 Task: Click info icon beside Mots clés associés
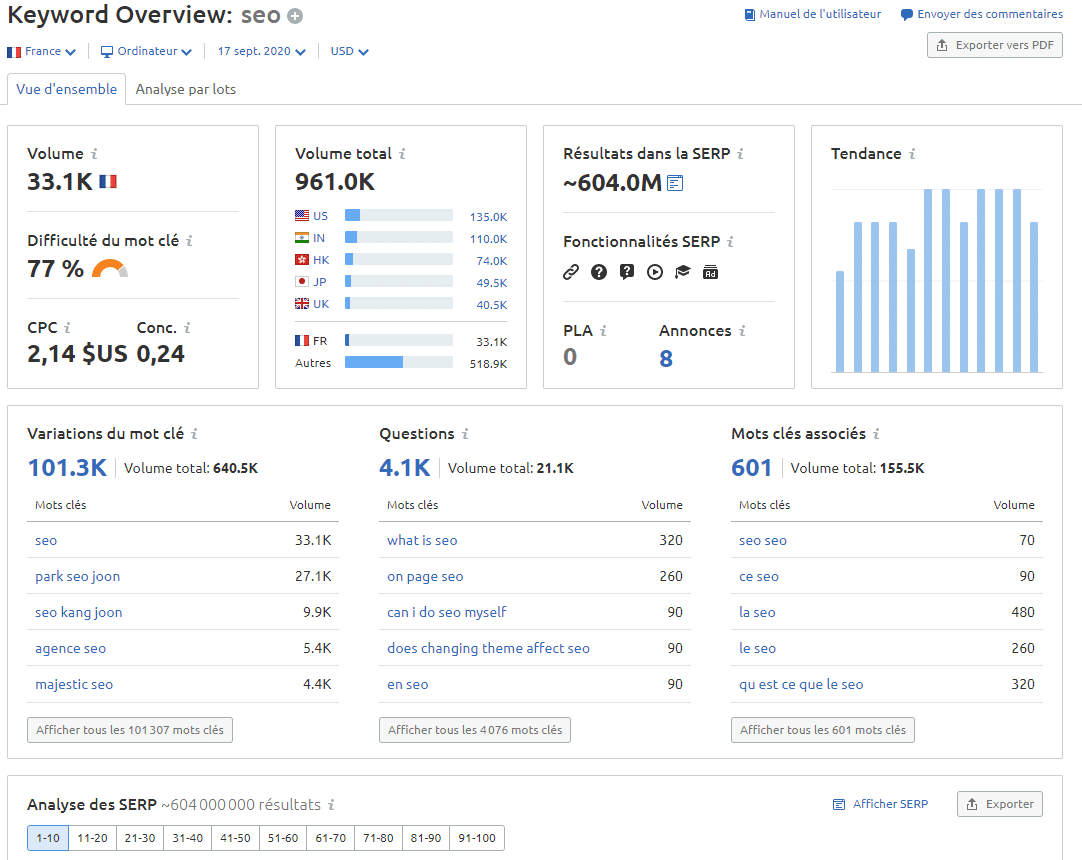point(876,434)
